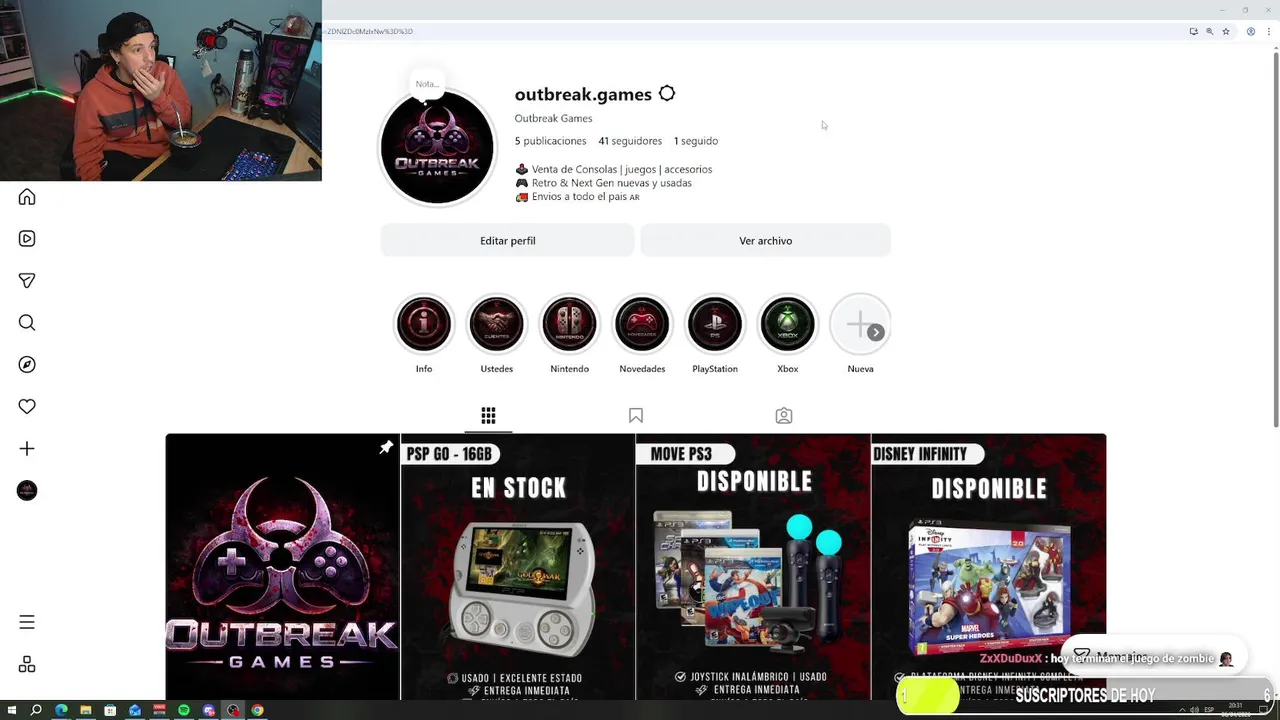Open the PlayStation story highlight
1280x720 pixels.
[x=715, y=324]
